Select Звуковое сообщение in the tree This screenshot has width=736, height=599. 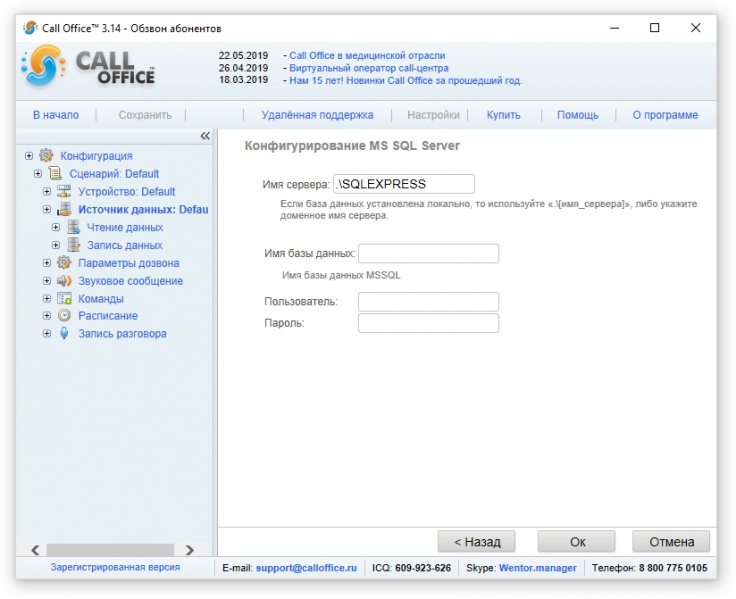click(130, 281)
